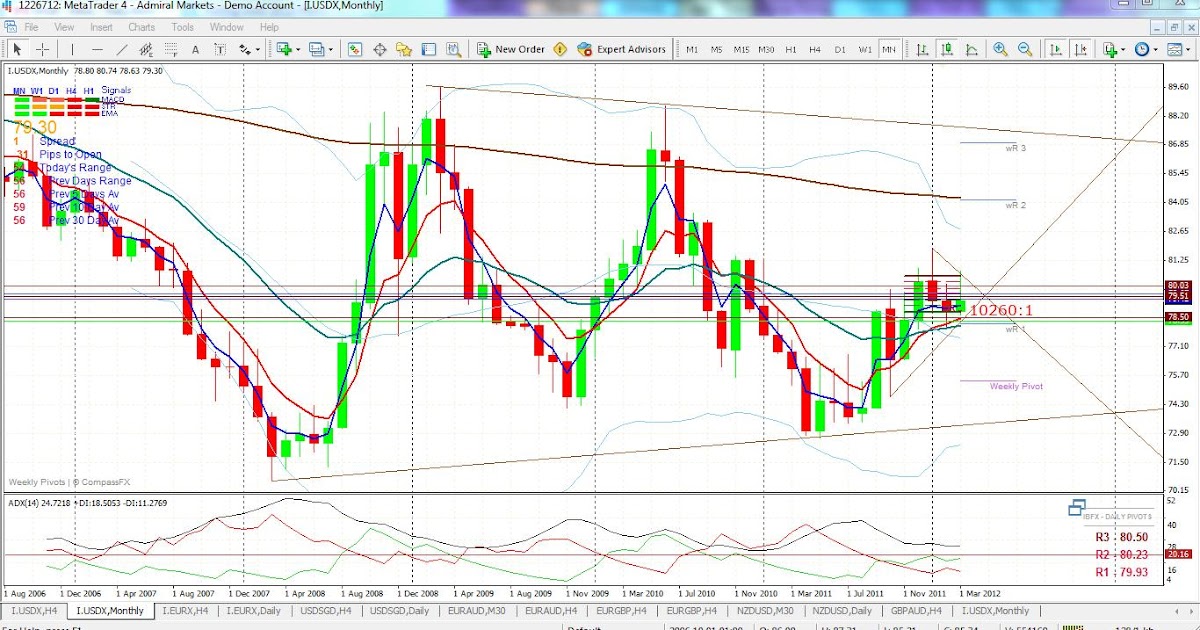Expand the arrows objects dropdown arrow
This screenshot has width=1200, height=630.
tap(258, 49)
